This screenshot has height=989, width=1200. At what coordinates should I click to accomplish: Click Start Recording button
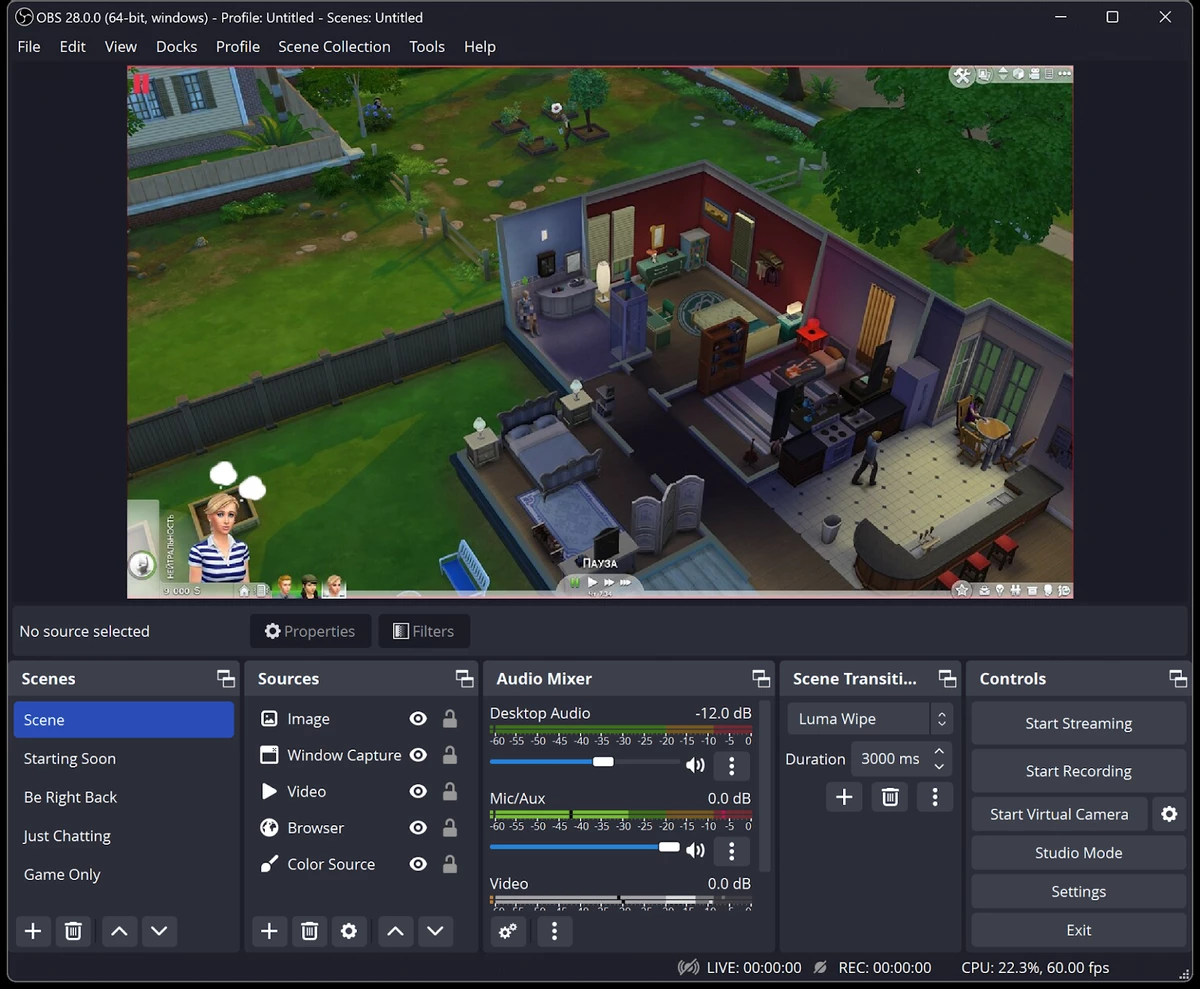click(x=1078, y=771)
